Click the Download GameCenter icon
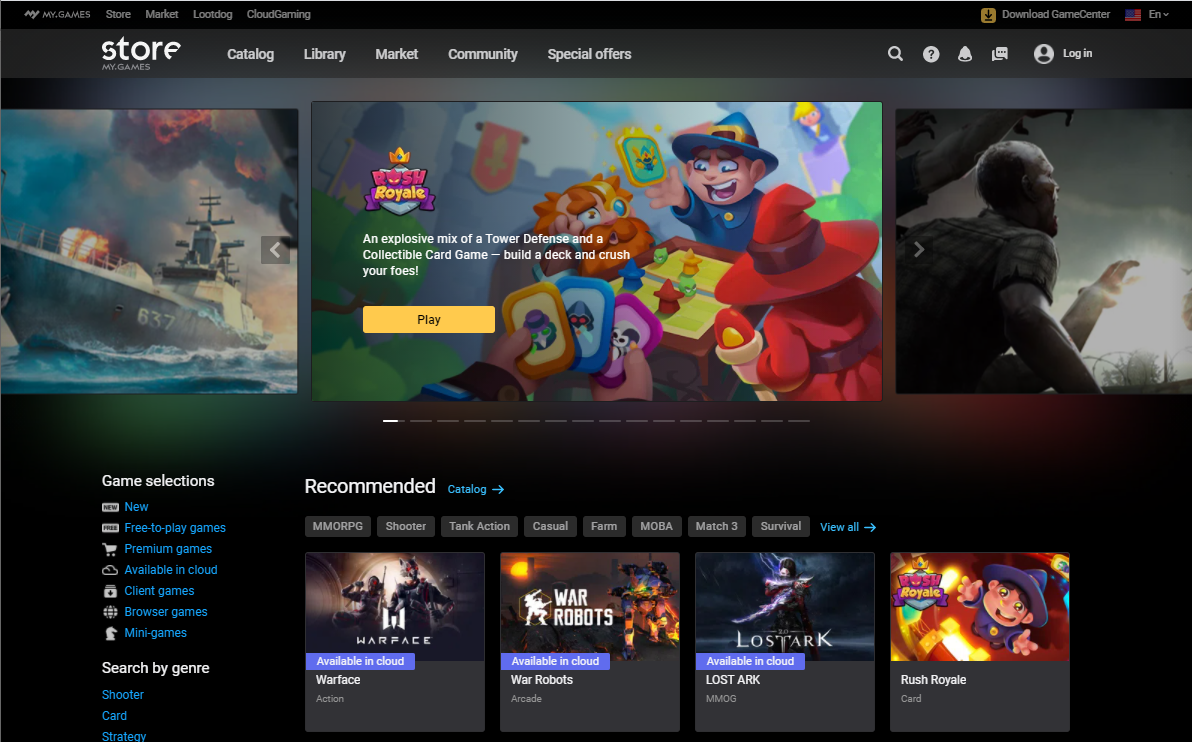 click(988, 14)
